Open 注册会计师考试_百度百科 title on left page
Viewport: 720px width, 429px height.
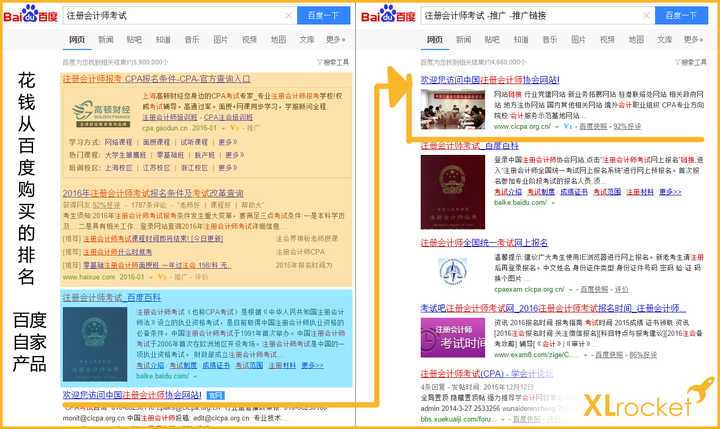[112, 298]
